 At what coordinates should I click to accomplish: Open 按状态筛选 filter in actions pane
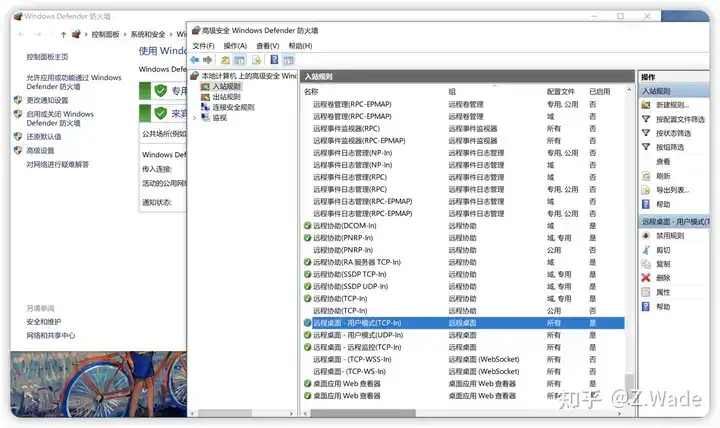(673, 133)
